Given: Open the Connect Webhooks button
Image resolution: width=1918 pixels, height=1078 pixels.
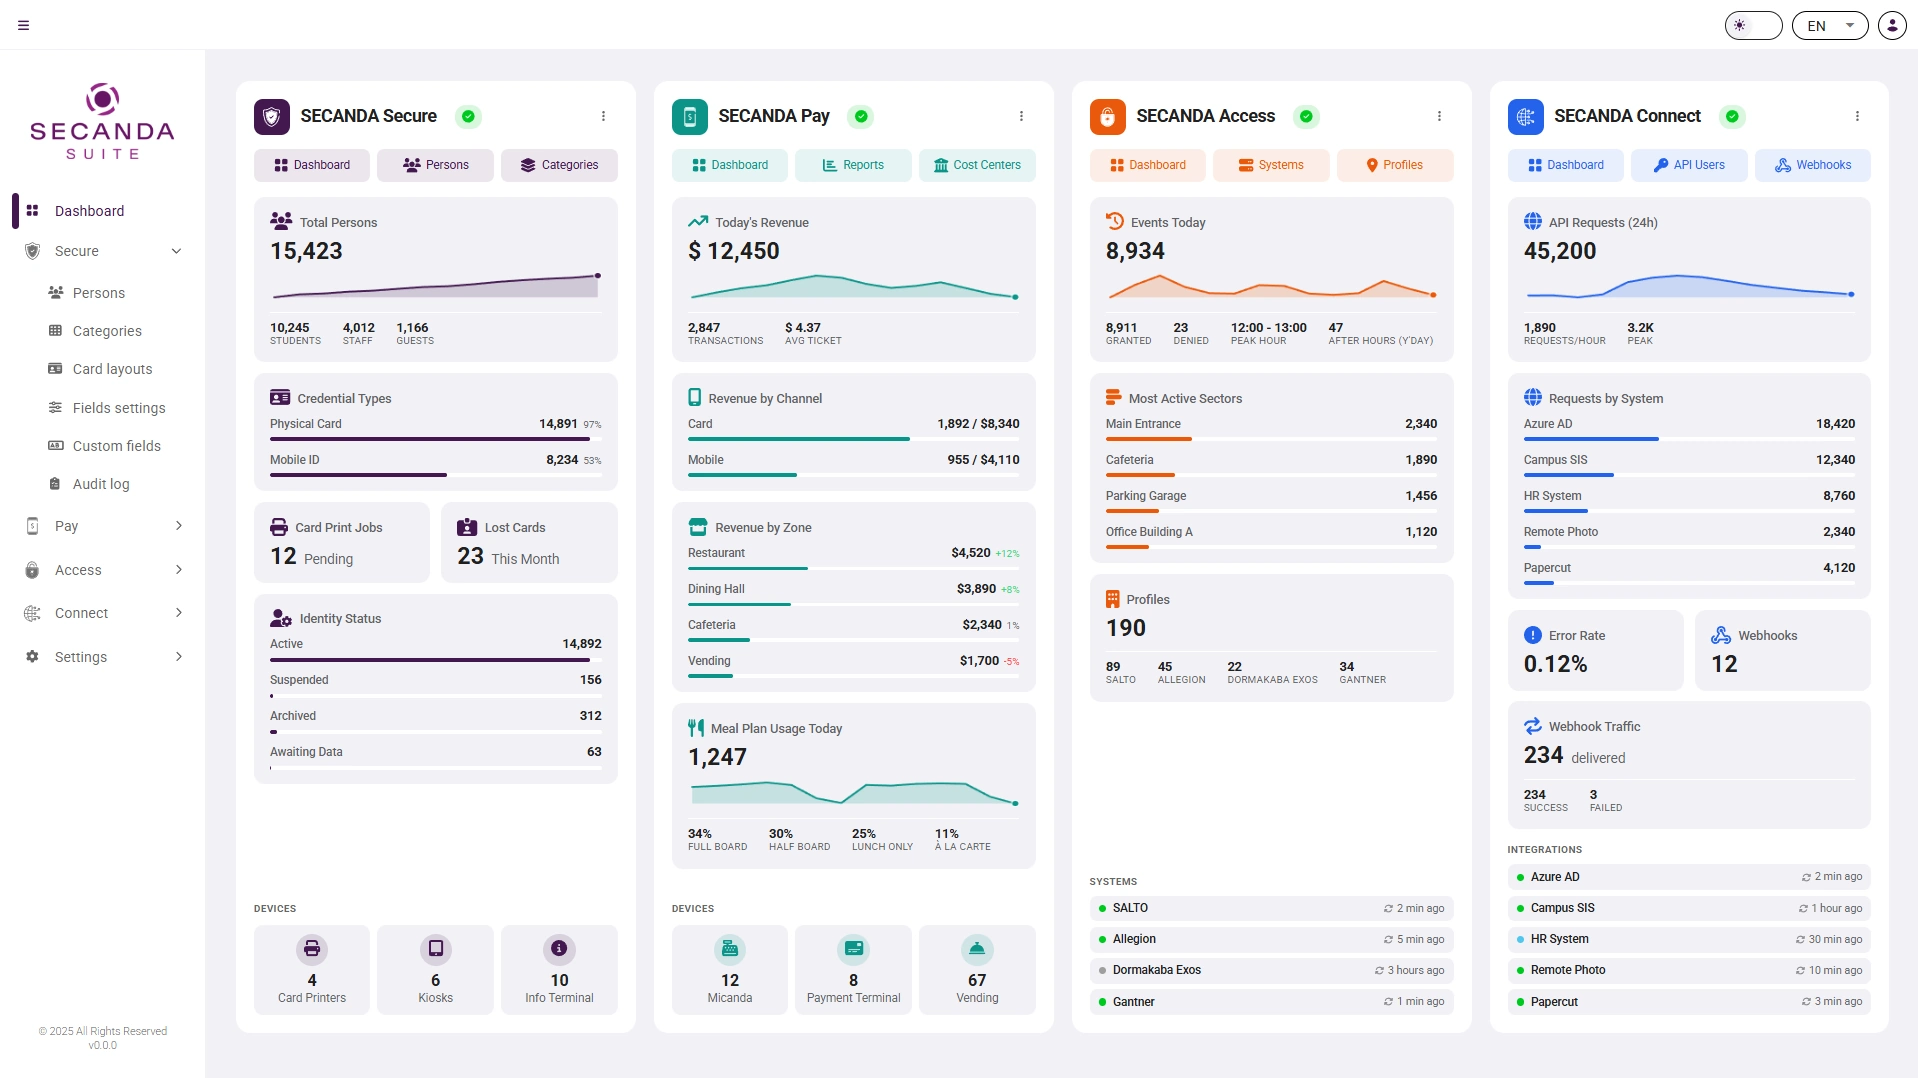Looking at the screenshot, I should tap(1813, 165).
